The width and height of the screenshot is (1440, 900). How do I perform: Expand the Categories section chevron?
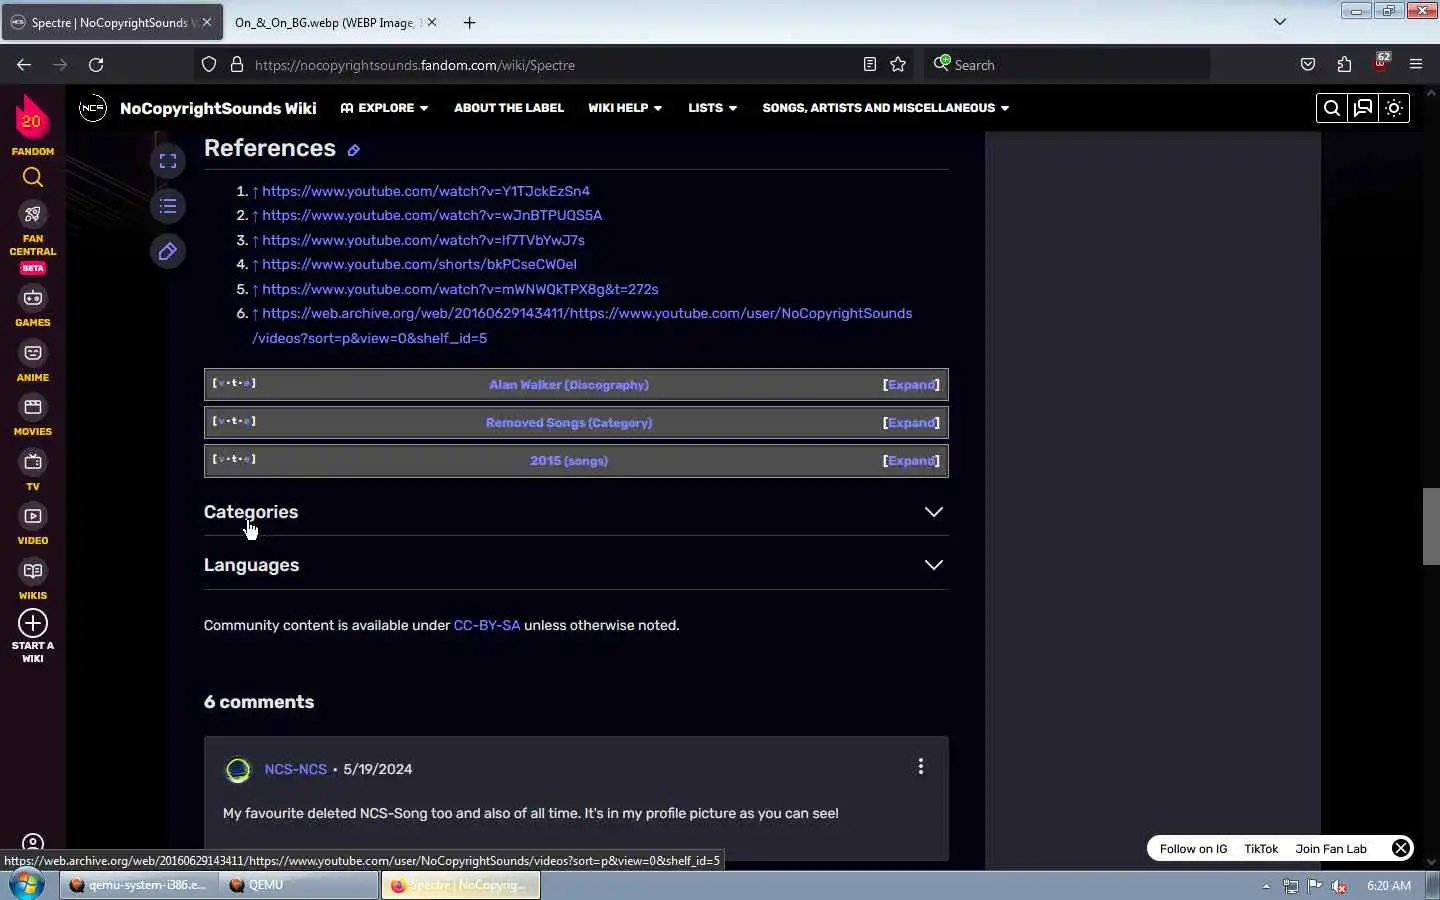[x=933, y=512]
